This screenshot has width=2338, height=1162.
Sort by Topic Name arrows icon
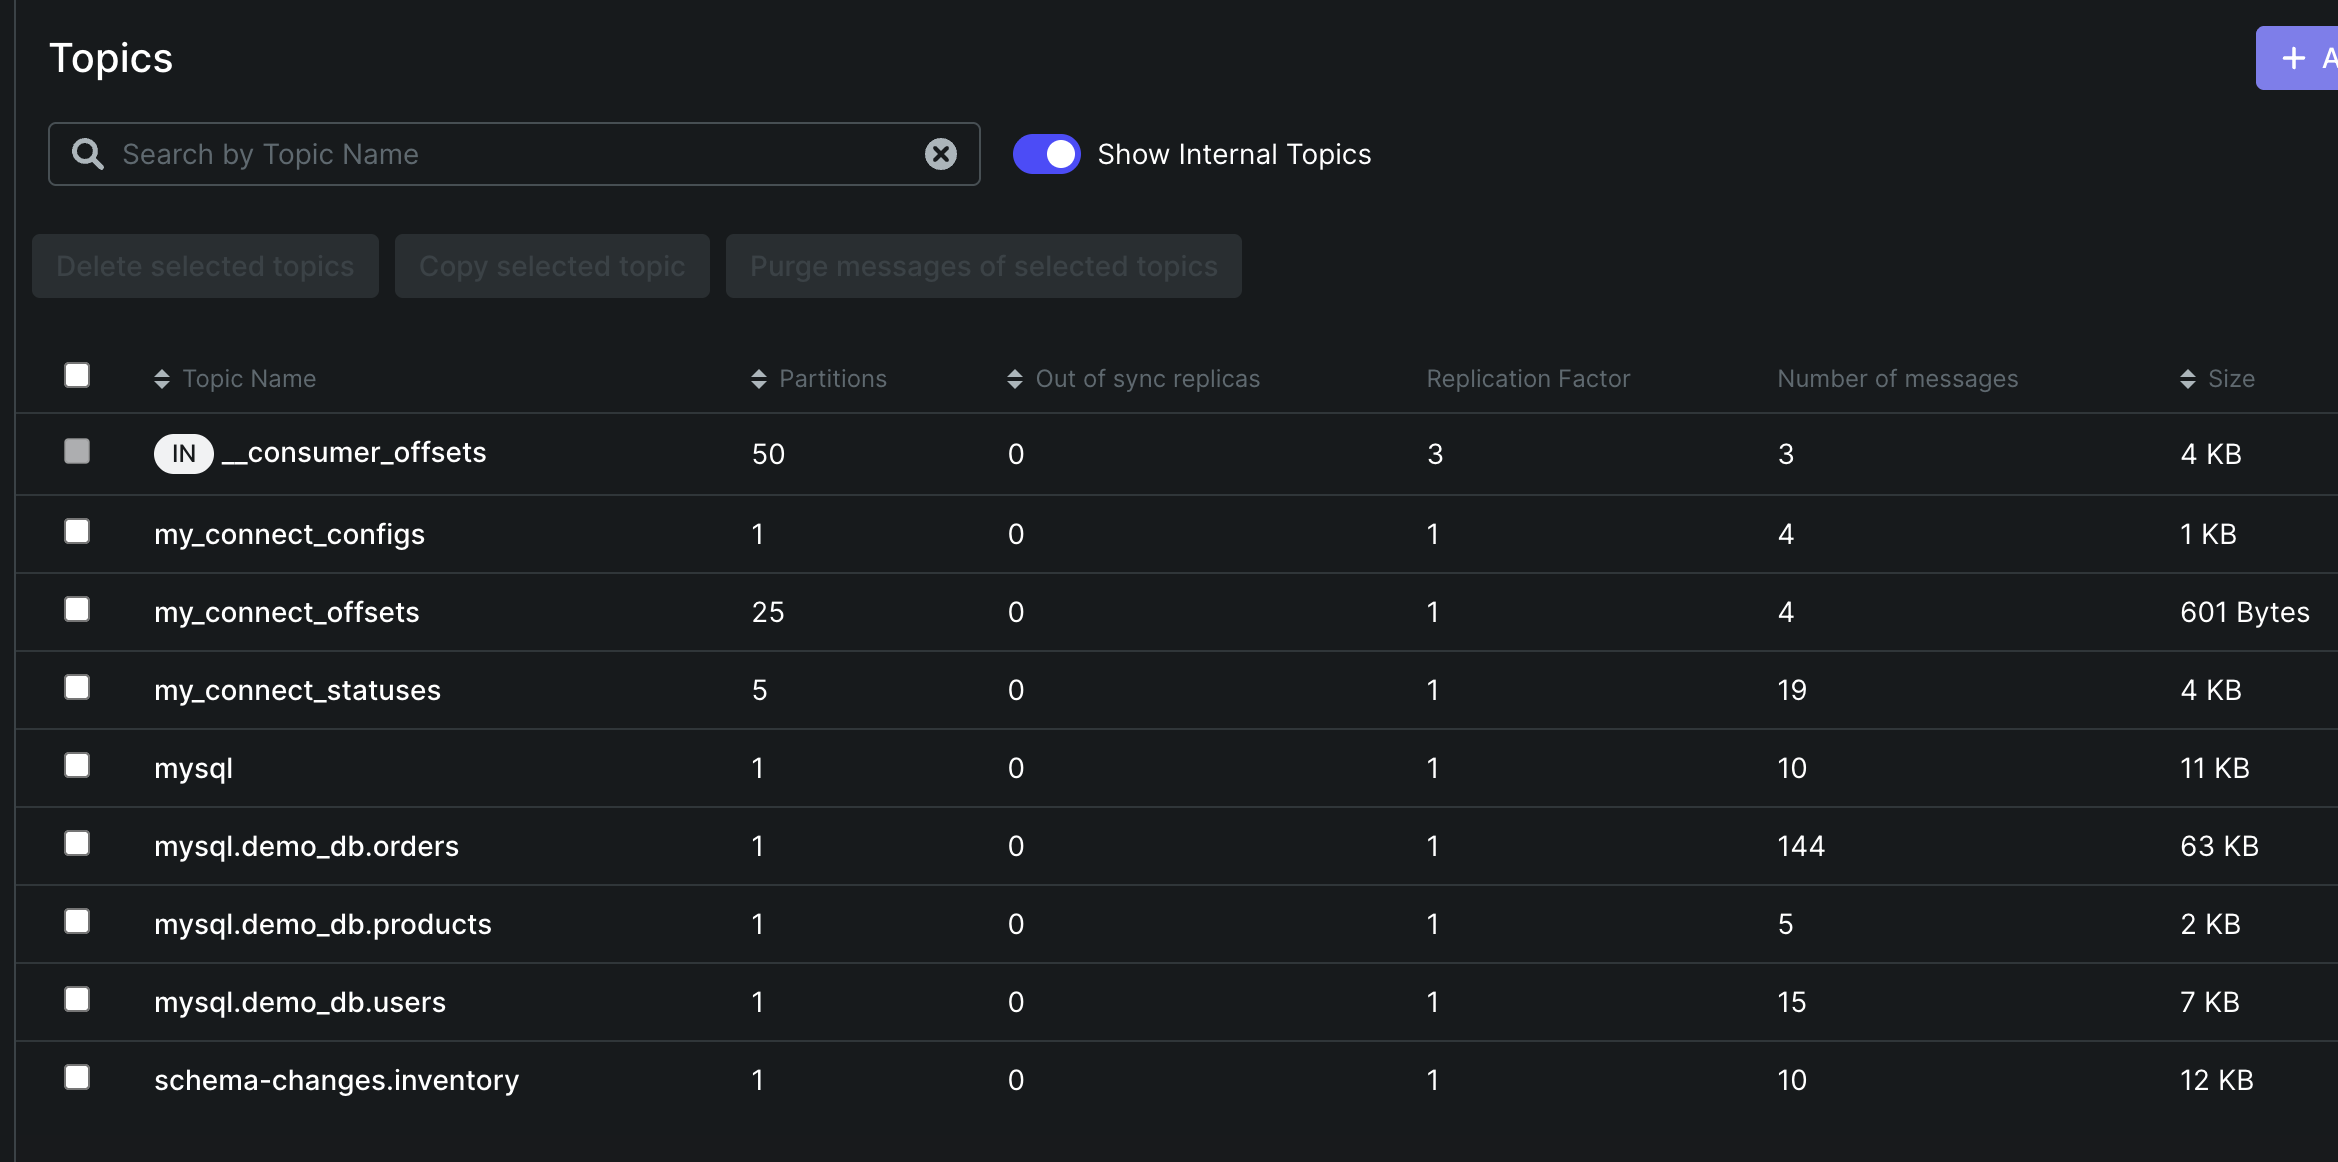[162, 379]
